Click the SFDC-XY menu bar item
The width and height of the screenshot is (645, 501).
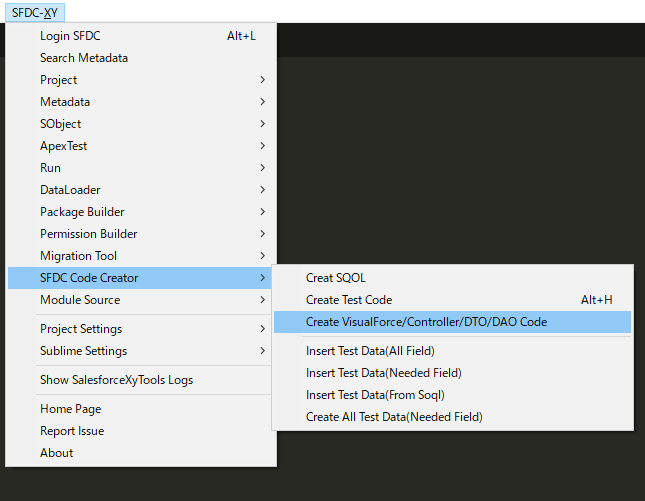[x=35, y=13]
